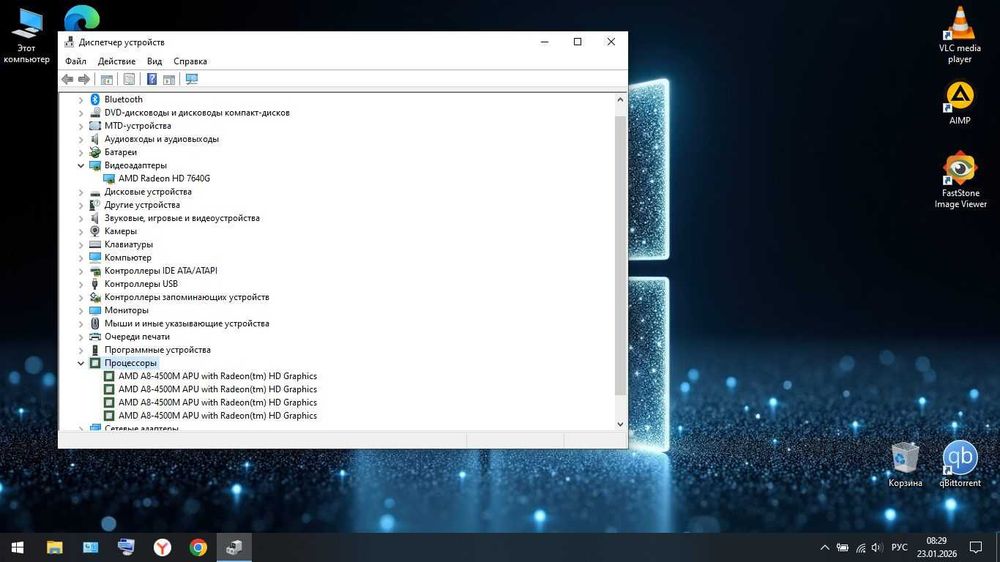Select the Bluetooth category icon
The width and height of the screenshot is (1000, 562).
pyautogui.click(x=95, y=99)
